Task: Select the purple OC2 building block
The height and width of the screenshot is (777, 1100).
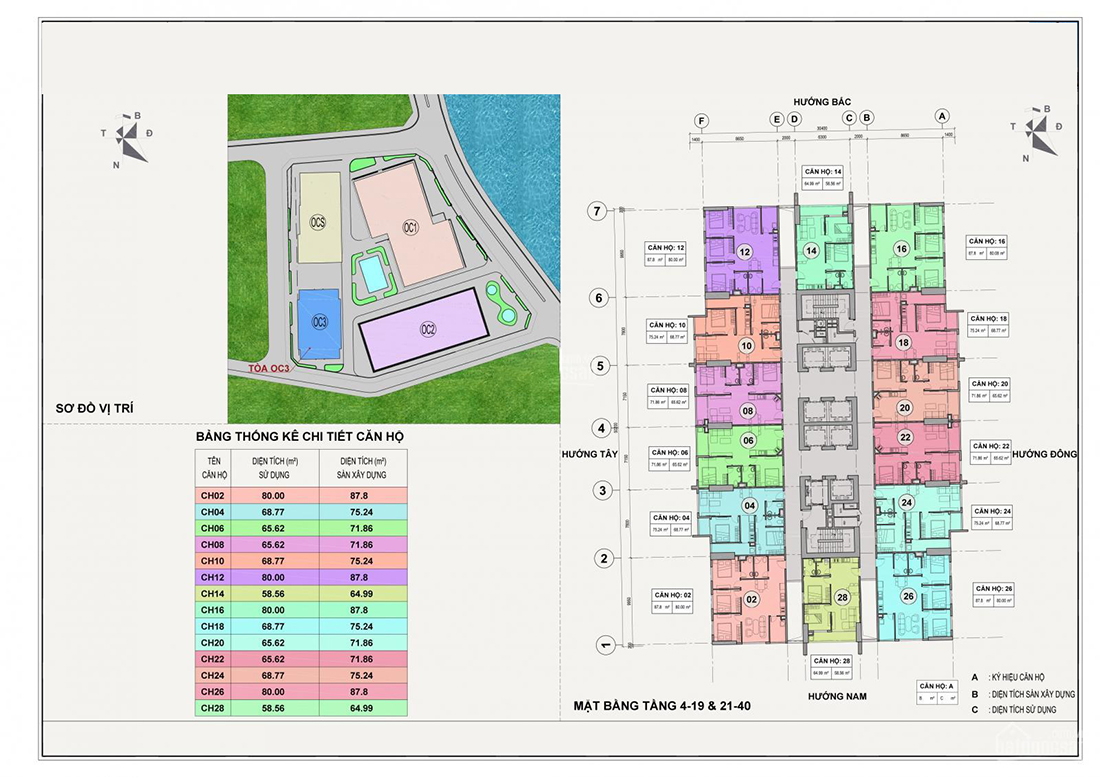Action: pos(423,330)
